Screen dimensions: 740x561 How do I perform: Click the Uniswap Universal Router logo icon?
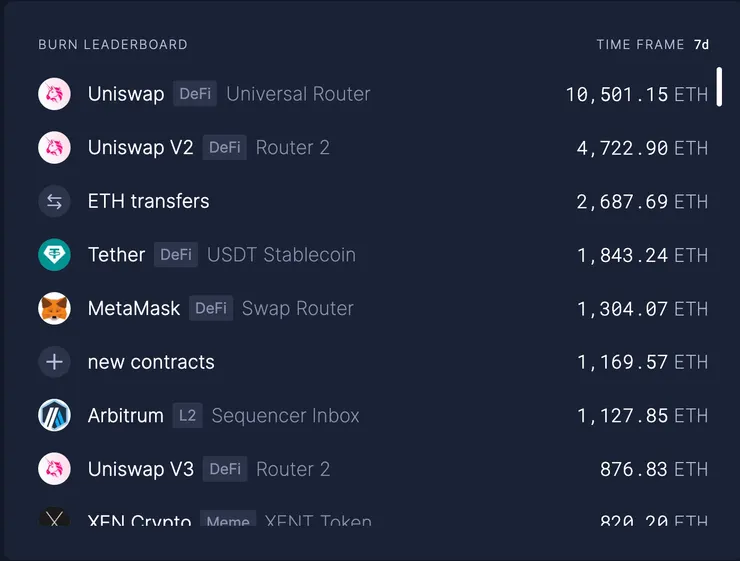pos(54,94)
